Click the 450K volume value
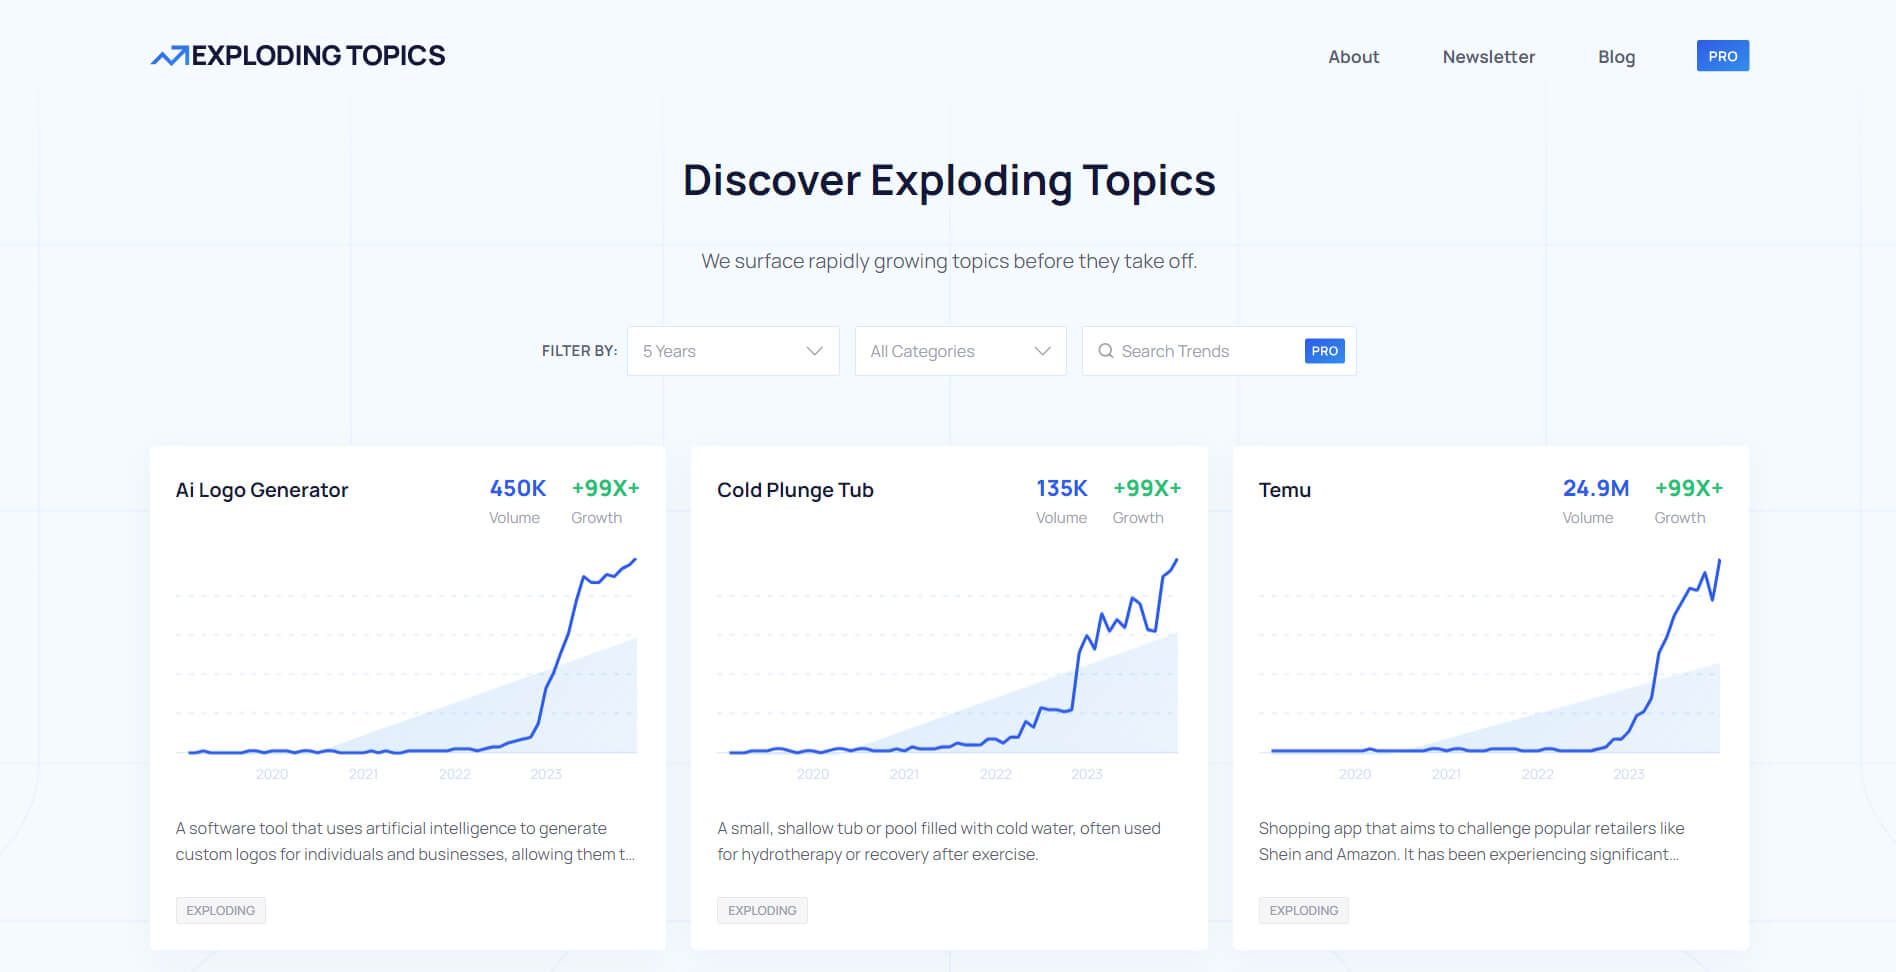Image resolution: width=1896 pixels, height=972 pixels. (517, 488)
